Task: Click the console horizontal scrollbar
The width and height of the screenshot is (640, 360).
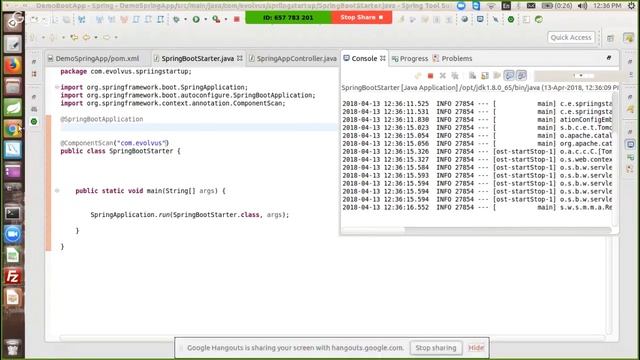Action: click(476, 230)
